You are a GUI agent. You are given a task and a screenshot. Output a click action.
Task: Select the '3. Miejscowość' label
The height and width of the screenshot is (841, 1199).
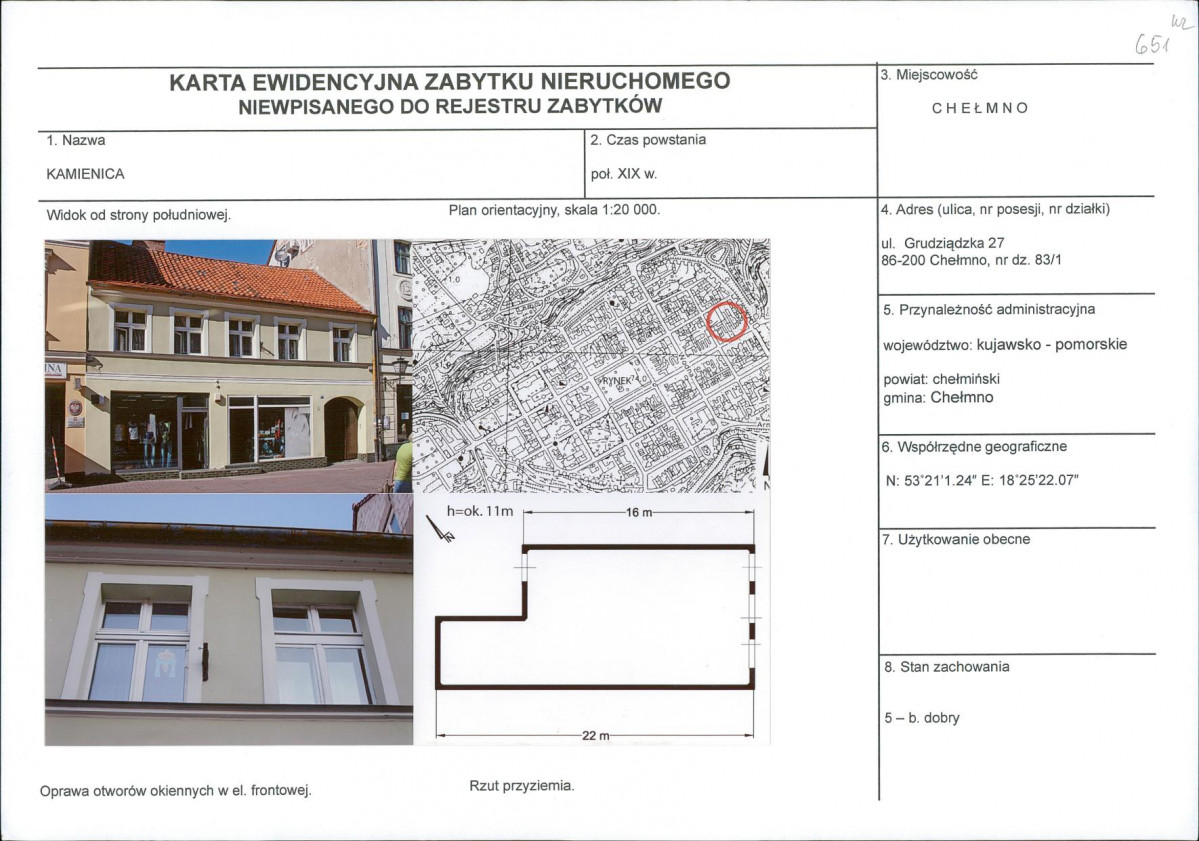click(x=929, y=75)
